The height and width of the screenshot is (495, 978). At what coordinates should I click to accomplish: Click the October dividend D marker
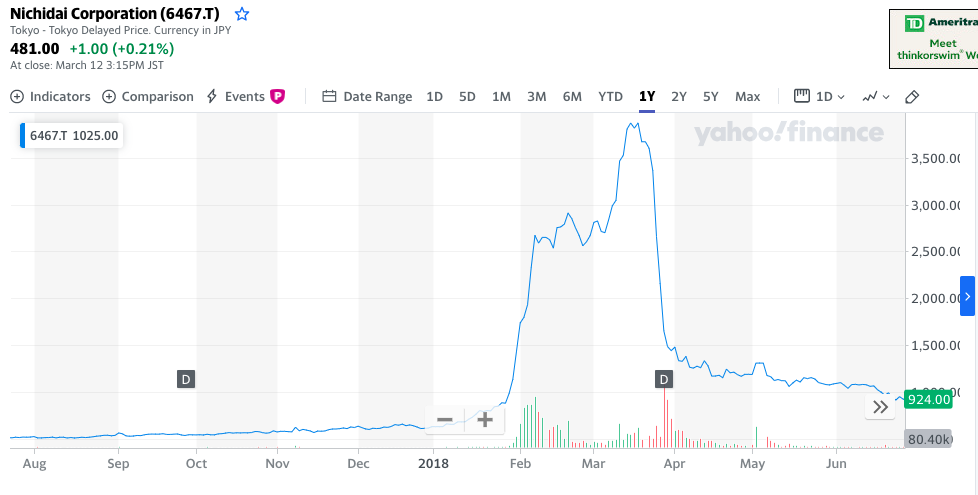[x=186, y=379]
